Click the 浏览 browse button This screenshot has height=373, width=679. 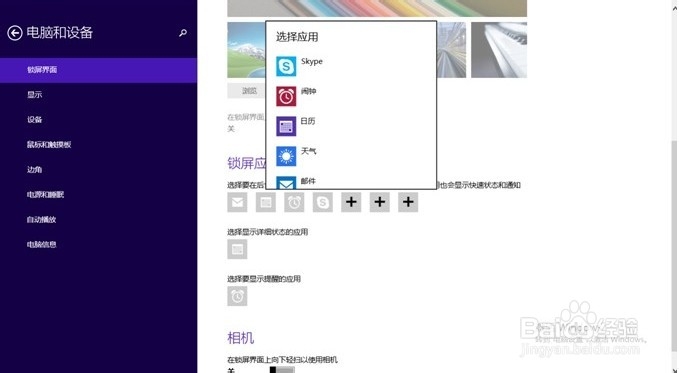[247, 91]
